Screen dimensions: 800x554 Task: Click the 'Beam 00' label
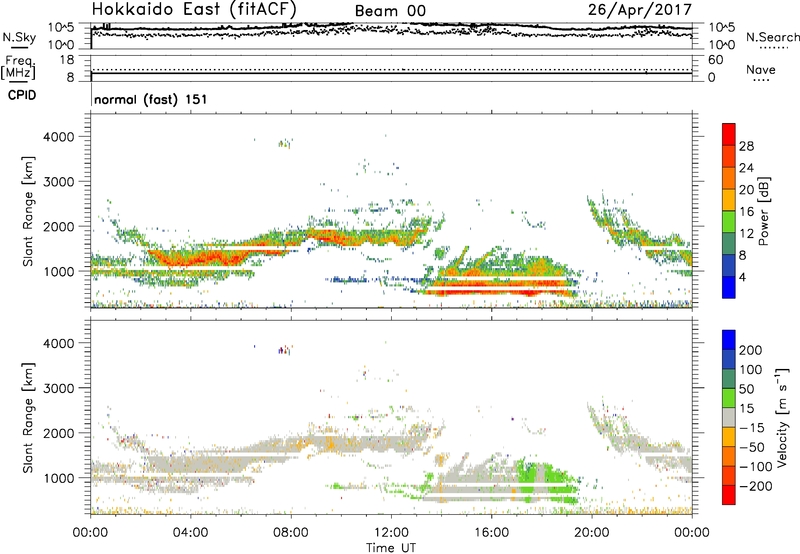pyautogui.click(x=390, y=11)
